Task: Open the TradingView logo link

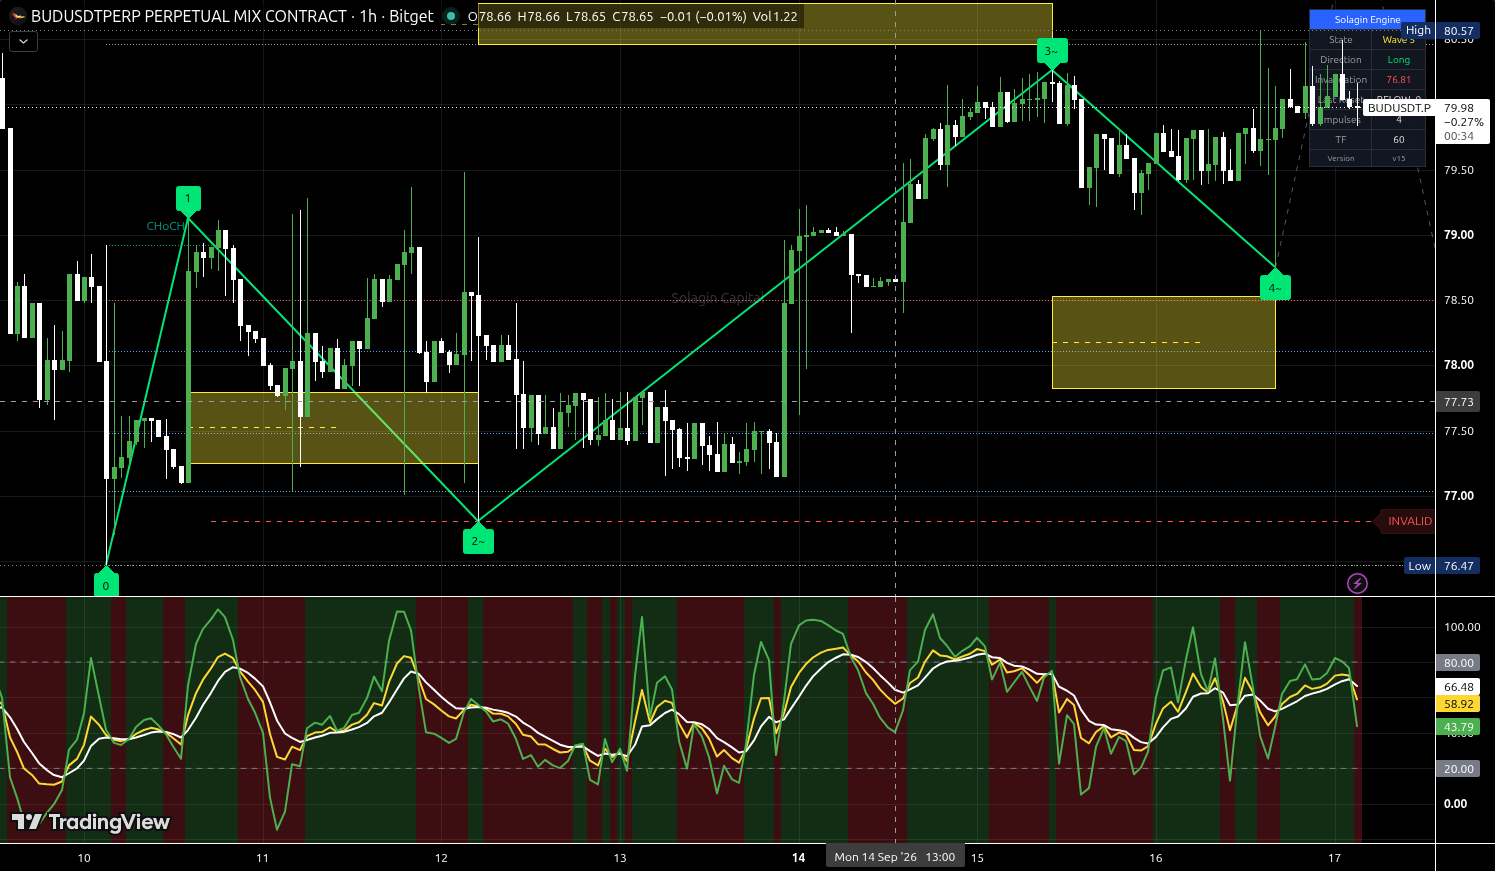Action: [x=91, y=822]
